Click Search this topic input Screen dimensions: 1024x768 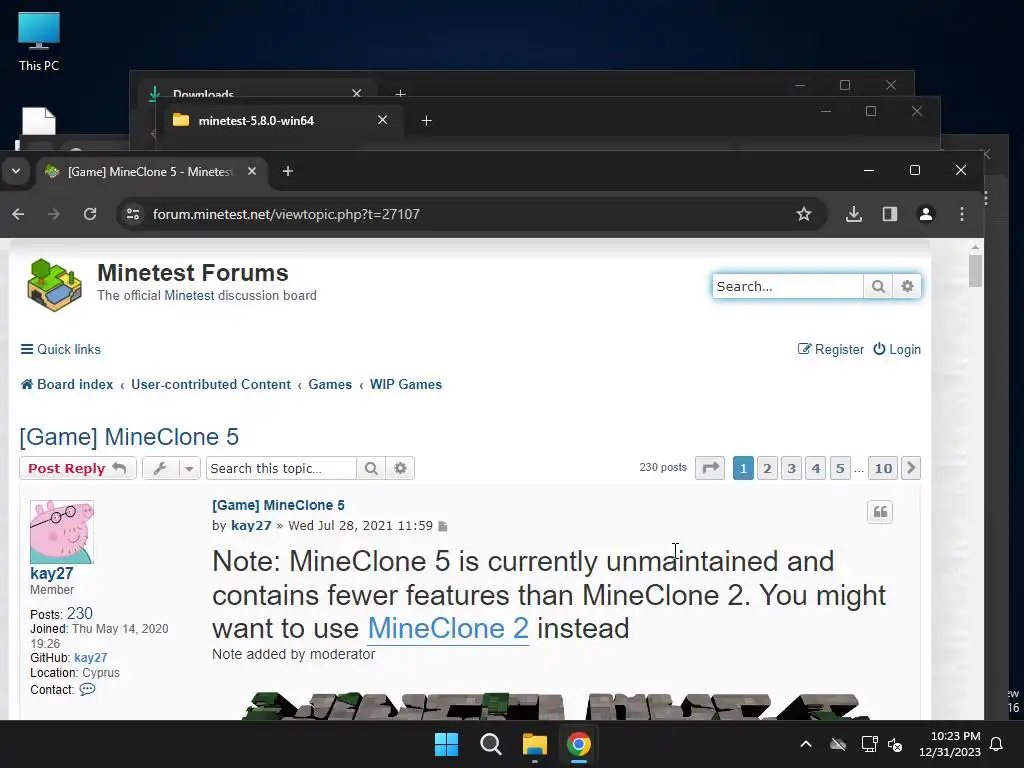point(281,468)
